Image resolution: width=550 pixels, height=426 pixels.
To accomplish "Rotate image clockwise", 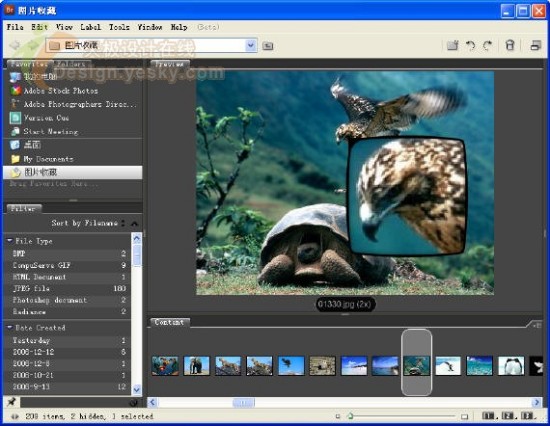I will pos(488,45).
